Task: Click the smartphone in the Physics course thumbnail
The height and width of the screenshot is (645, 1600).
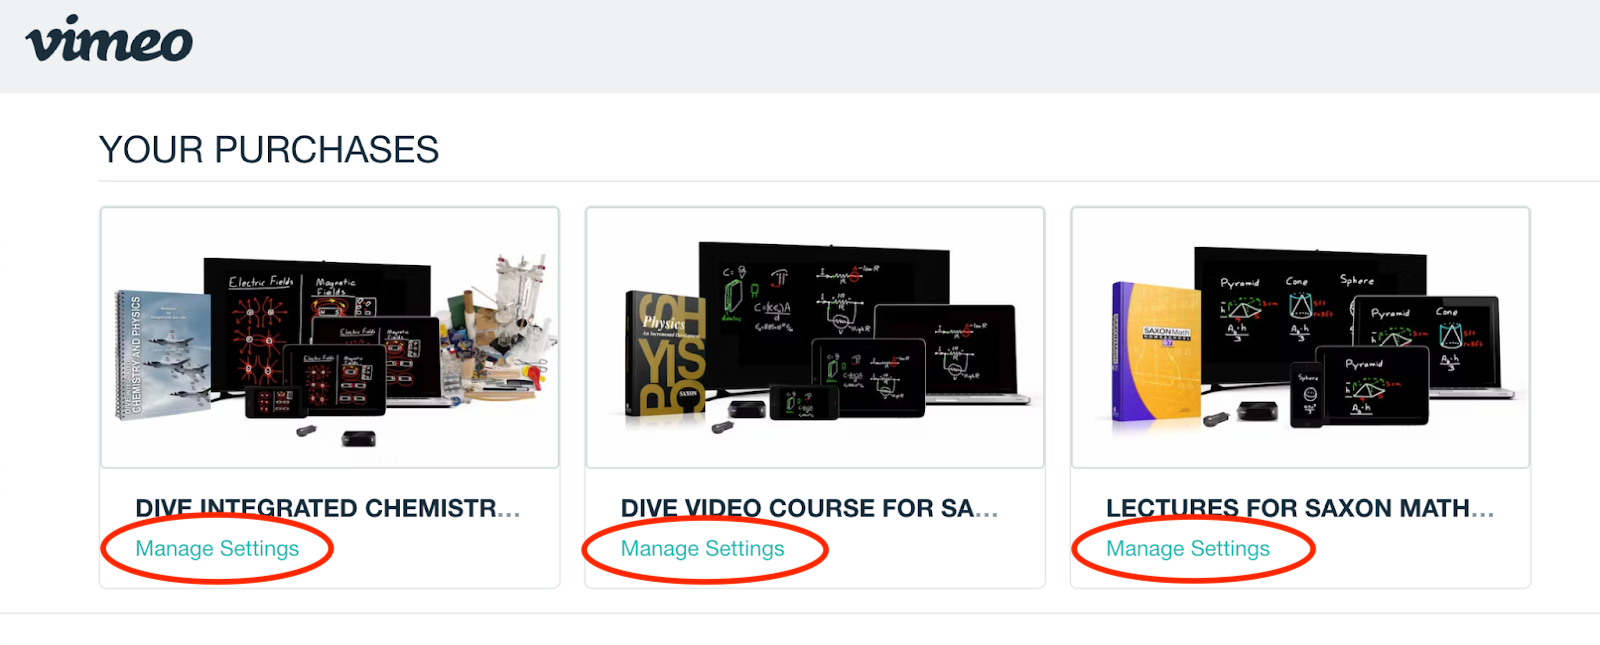Action: [x=803, y=403]
